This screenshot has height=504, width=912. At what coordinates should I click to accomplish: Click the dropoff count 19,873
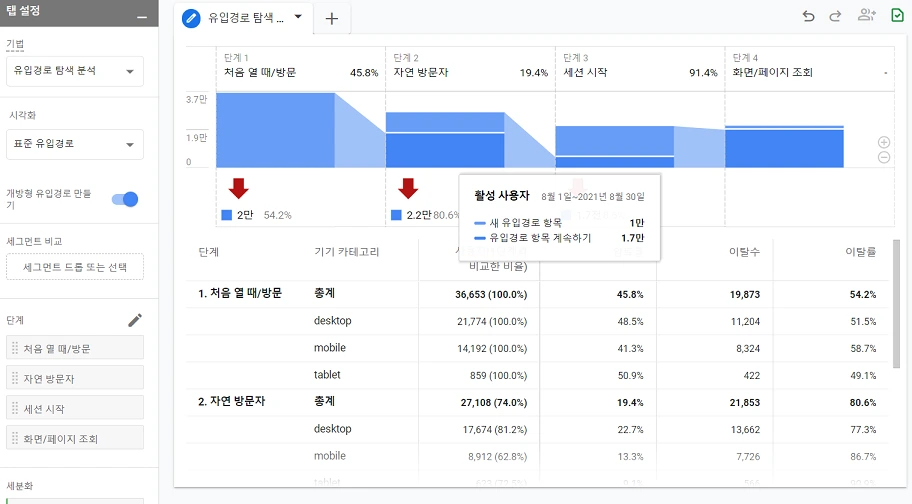744,295
